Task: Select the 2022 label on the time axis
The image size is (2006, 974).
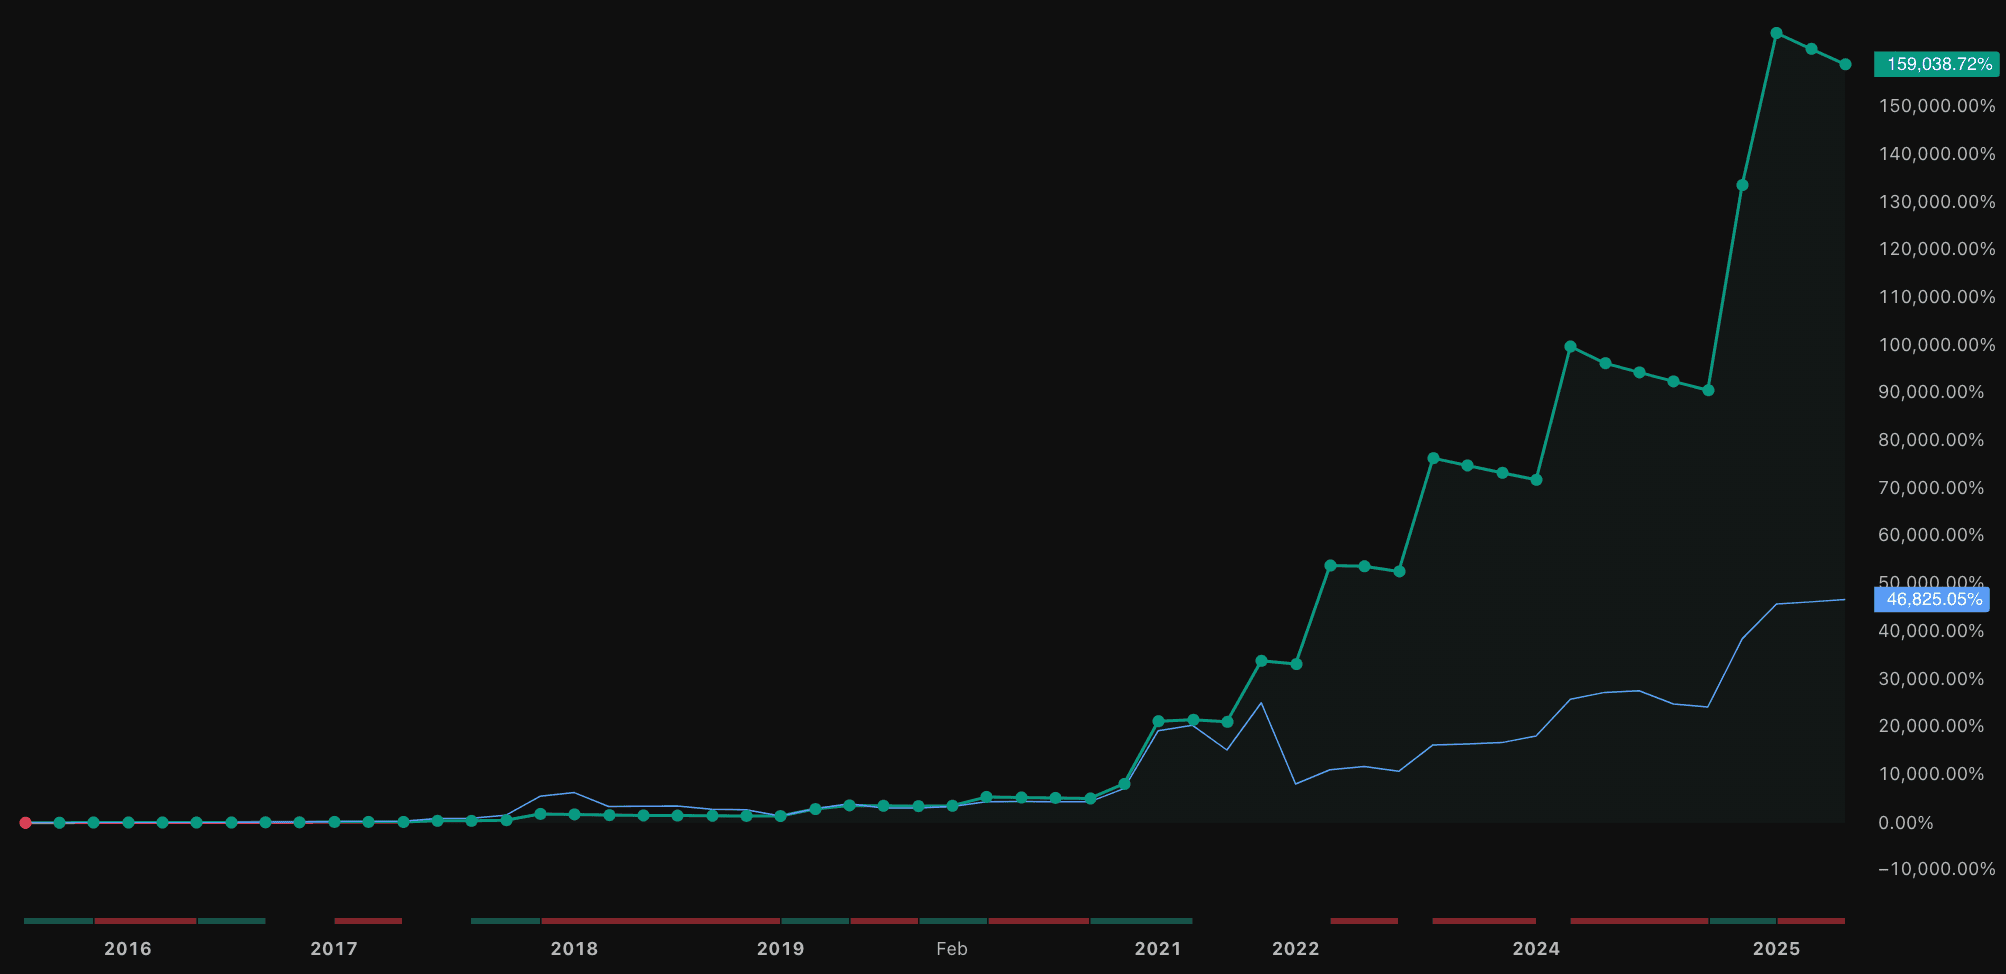Action: 1296,948
